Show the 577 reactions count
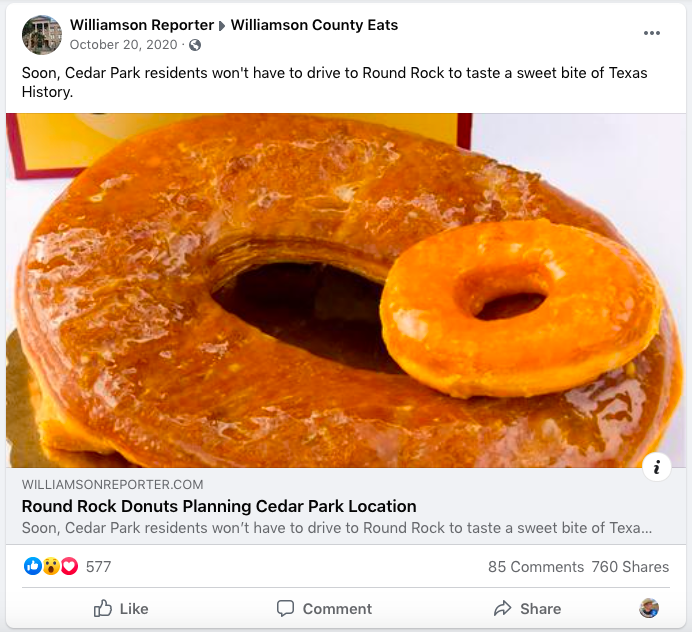The width and height of the screenshot is (692, 632). click(98, 567)
